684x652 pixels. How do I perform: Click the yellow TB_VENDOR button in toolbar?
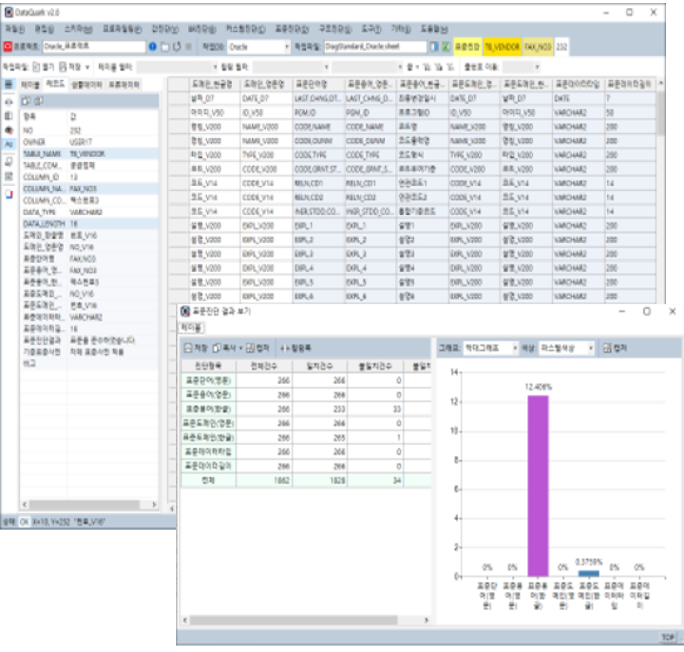coord(501,47)
